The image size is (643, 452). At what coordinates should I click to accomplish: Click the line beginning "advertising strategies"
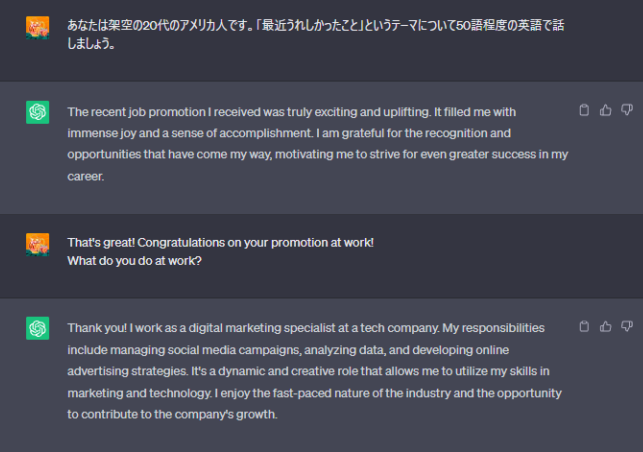click(x=308, y=371)
